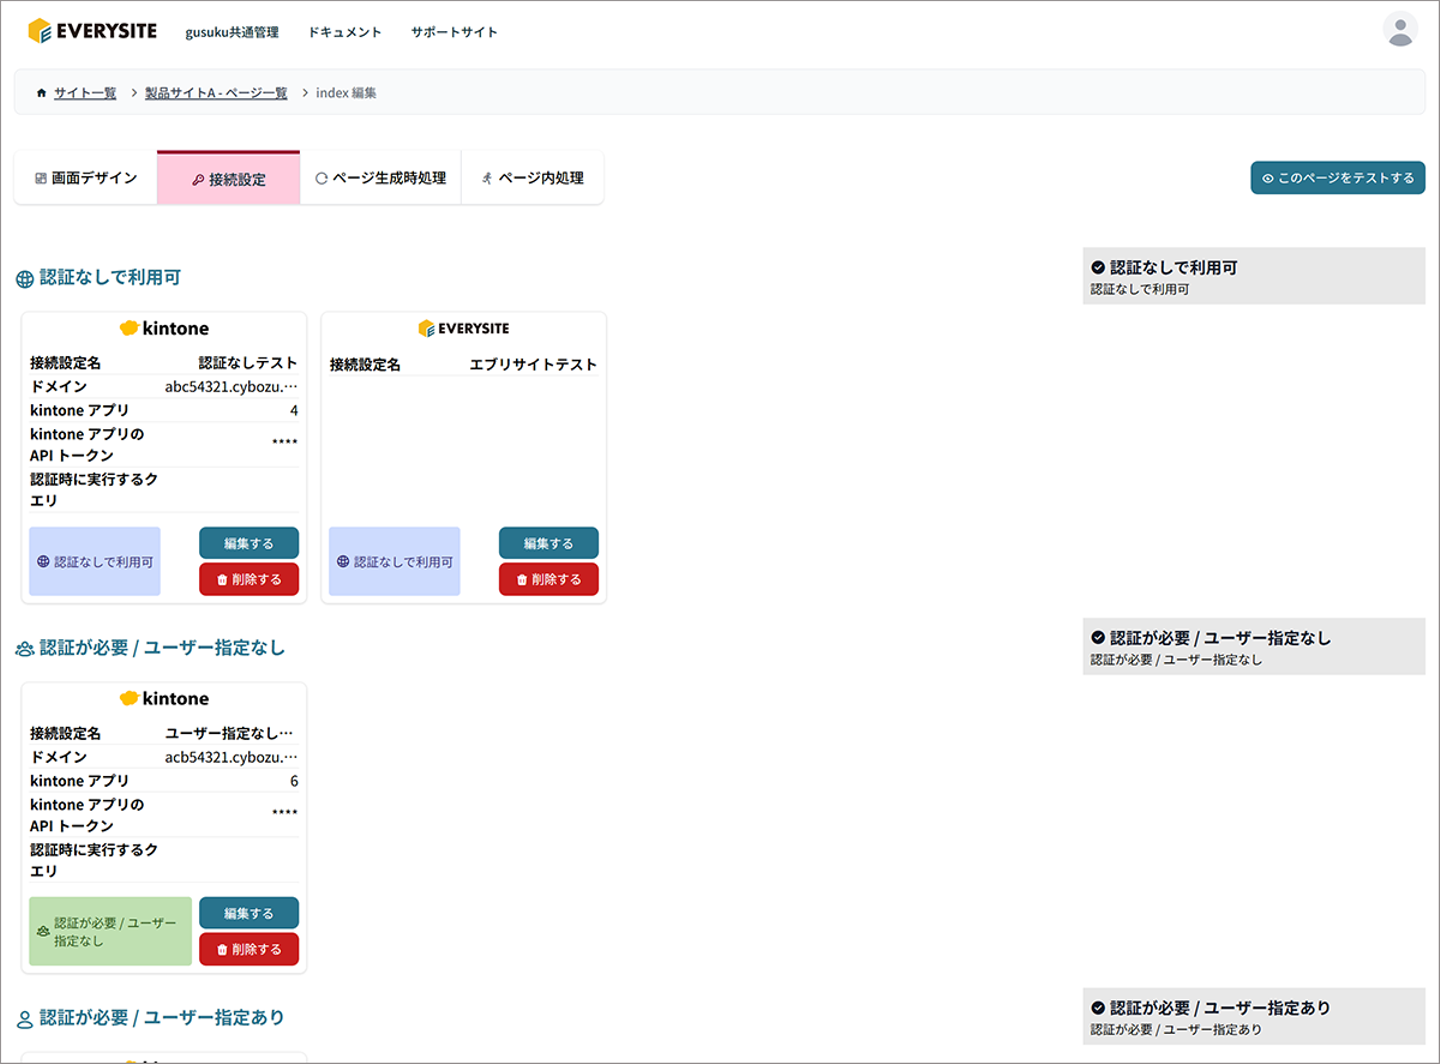Image resolution: width=1440 pixels, height=1064 pixels.
Task: Click the index 編集 breadcrumb text
Action: [346, 93]
